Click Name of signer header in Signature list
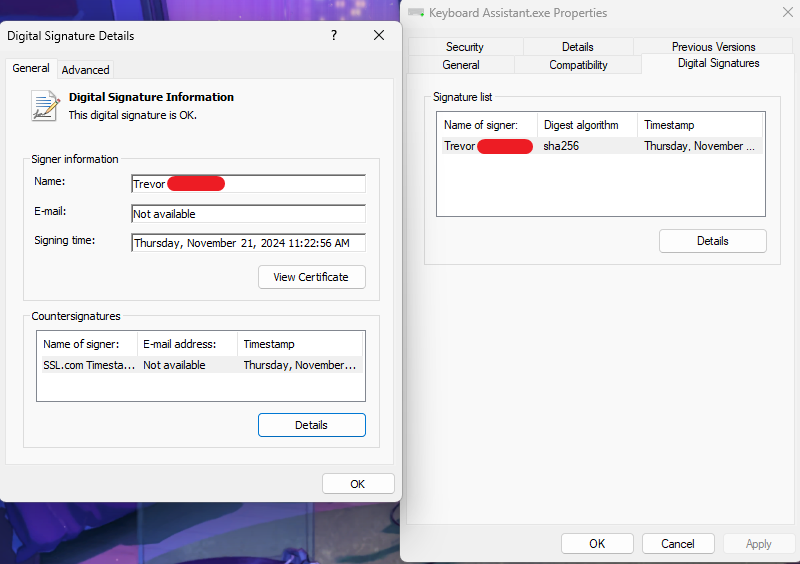This screenshot has height=564, width=800. (487, 125)
